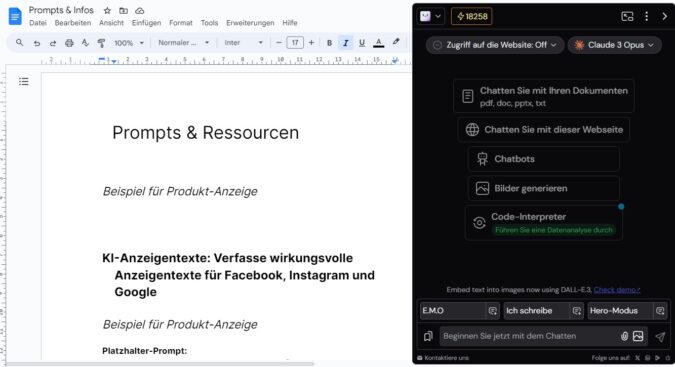
Task: Select the Hero-Modus prompt preset
Action: (620, 311)
